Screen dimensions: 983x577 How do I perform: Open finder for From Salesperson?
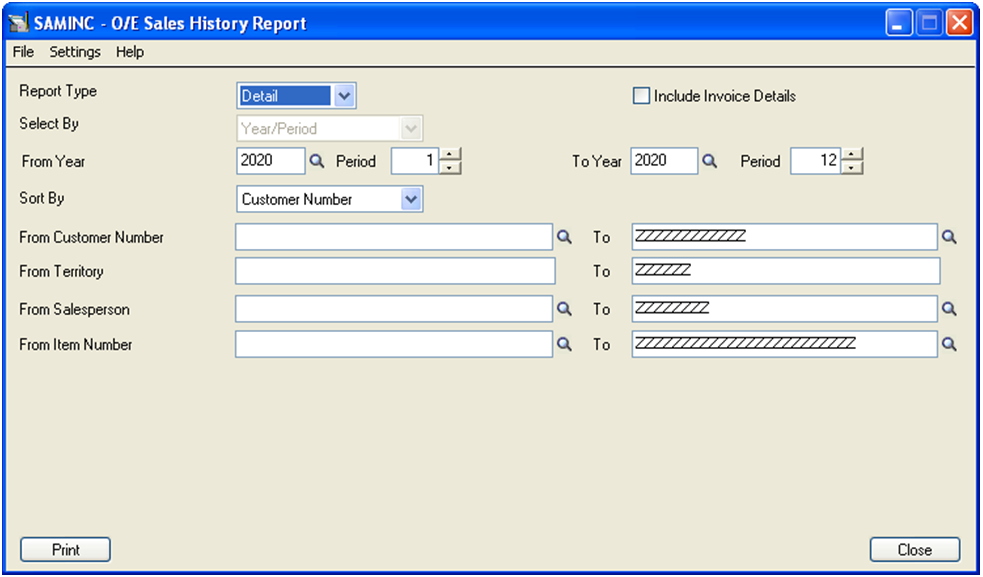pyautogui.click(x=565, y=309)
